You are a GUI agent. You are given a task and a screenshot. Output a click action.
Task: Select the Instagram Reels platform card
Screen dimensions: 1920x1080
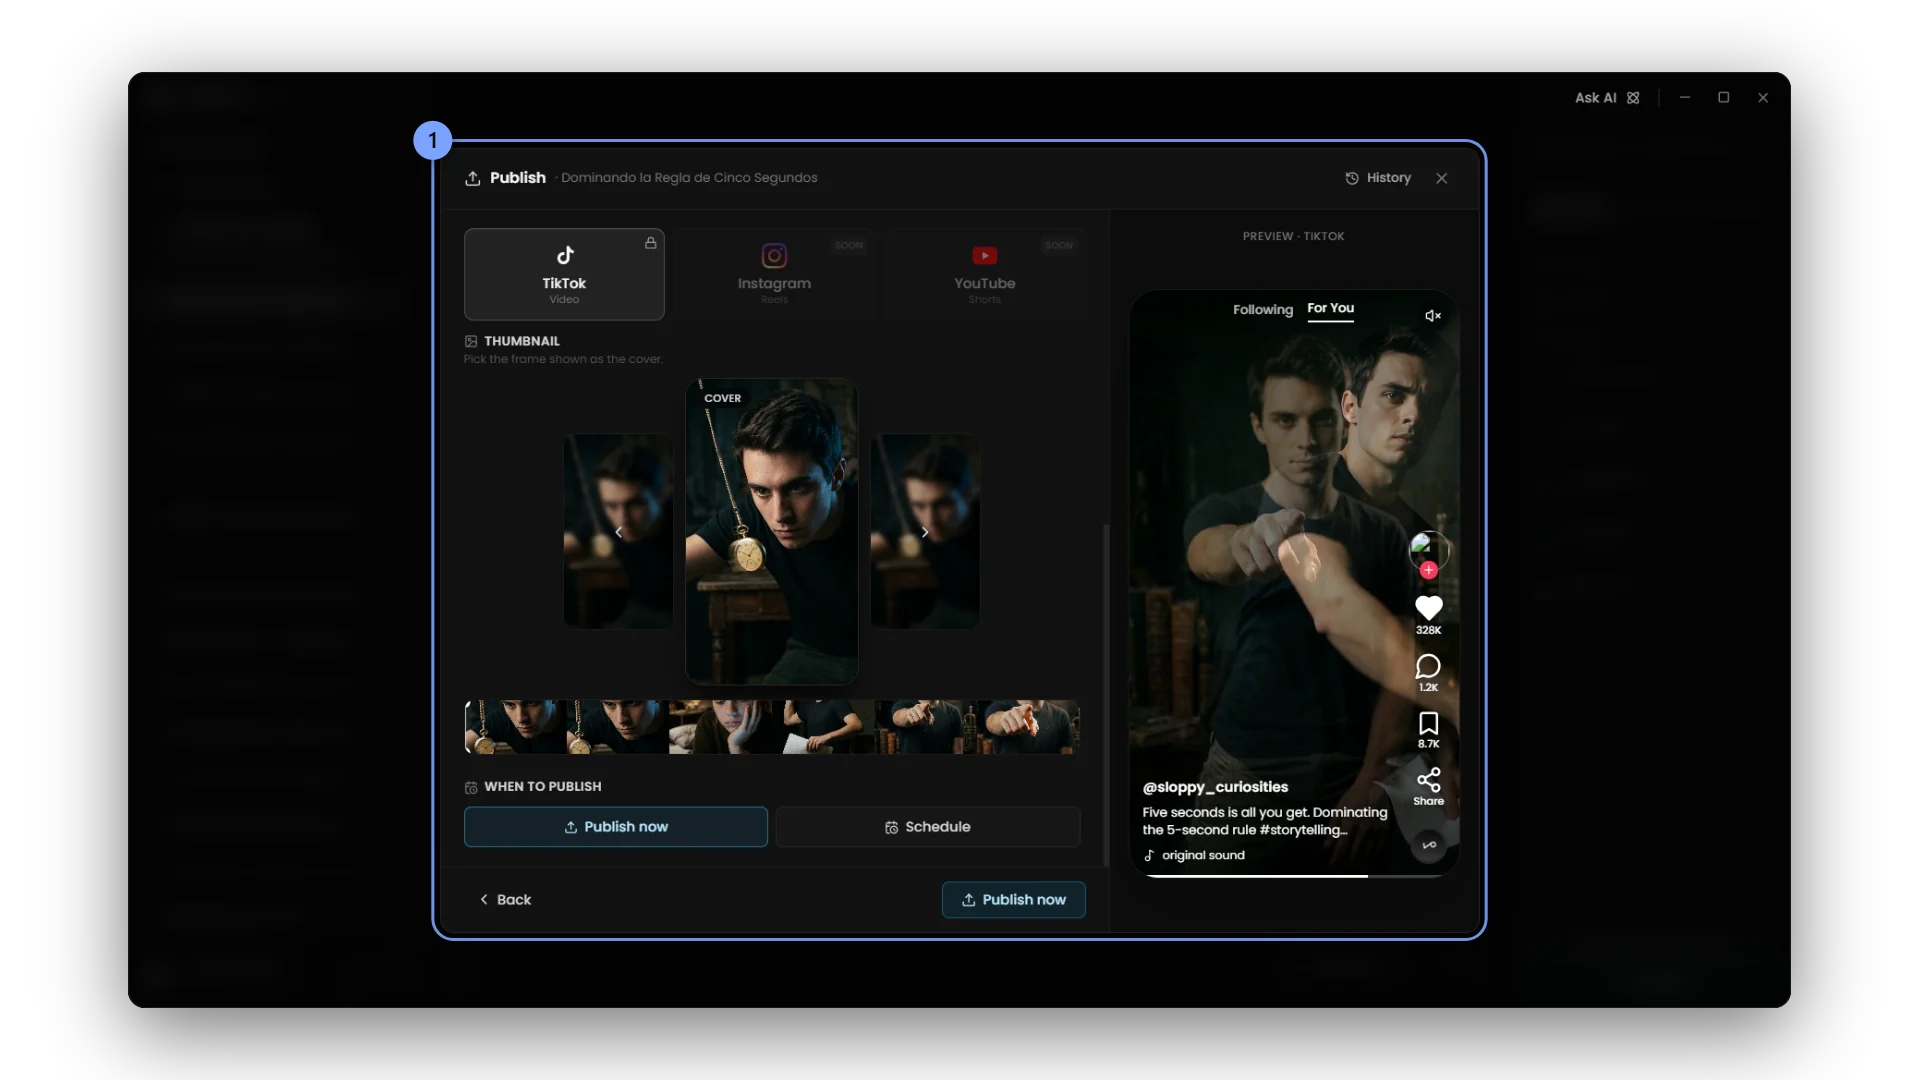pyautogui.click(x=774, y=274)
